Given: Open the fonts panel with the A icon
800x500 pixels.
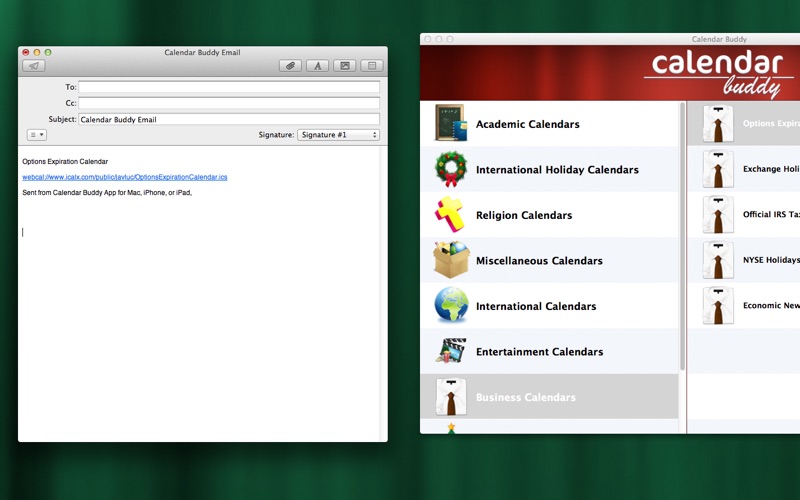Looking at the screenshot, I should coord(317,66).
